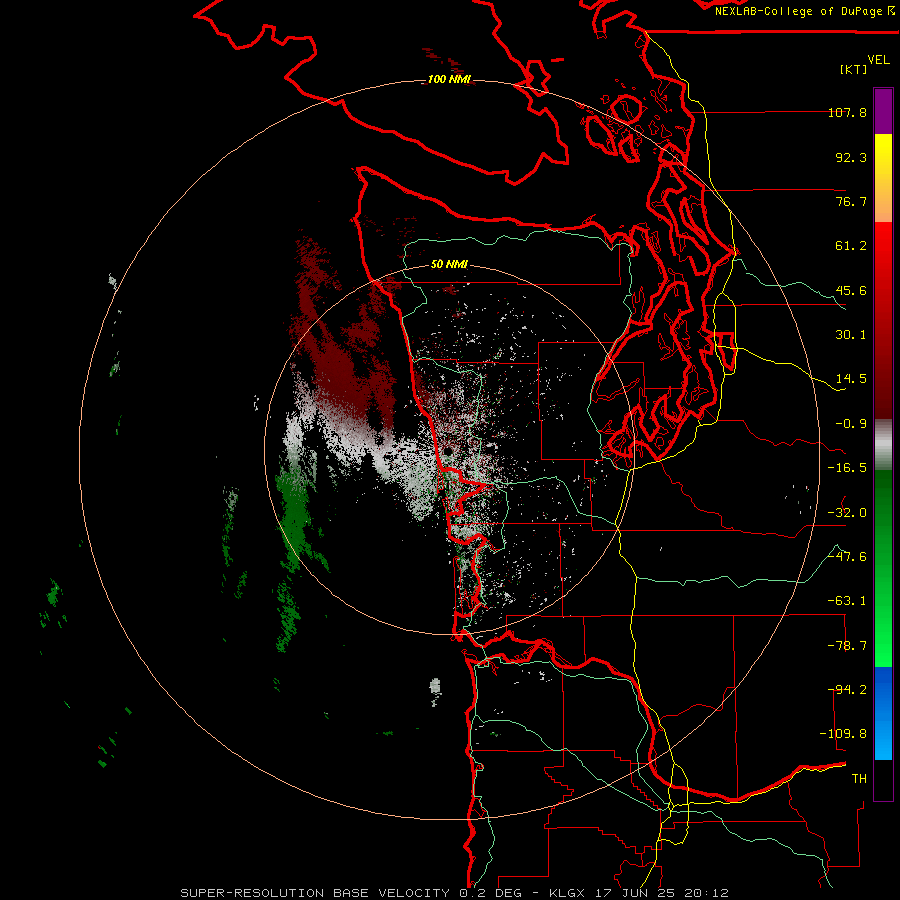Click the TH threshold label

click(x=859, y=779)
